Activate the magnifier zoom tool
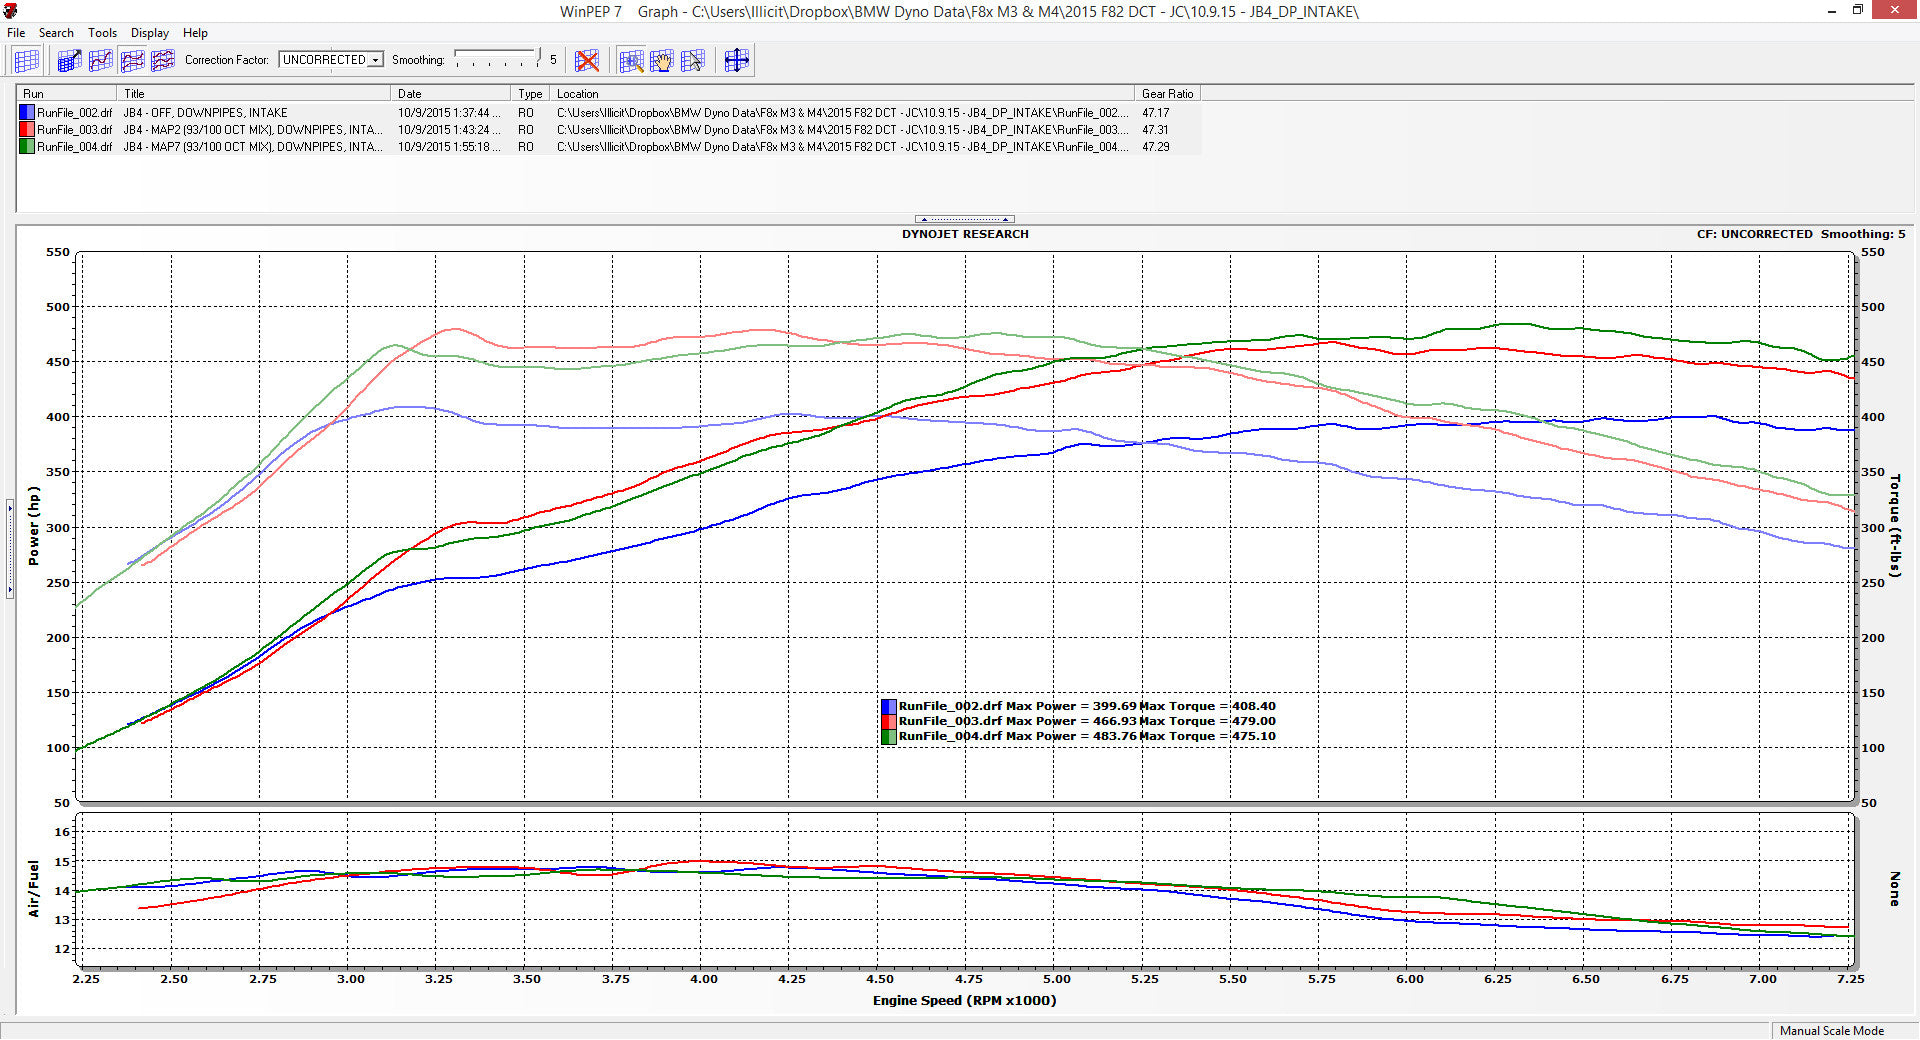1920x1040 pixels. [631, 61]
